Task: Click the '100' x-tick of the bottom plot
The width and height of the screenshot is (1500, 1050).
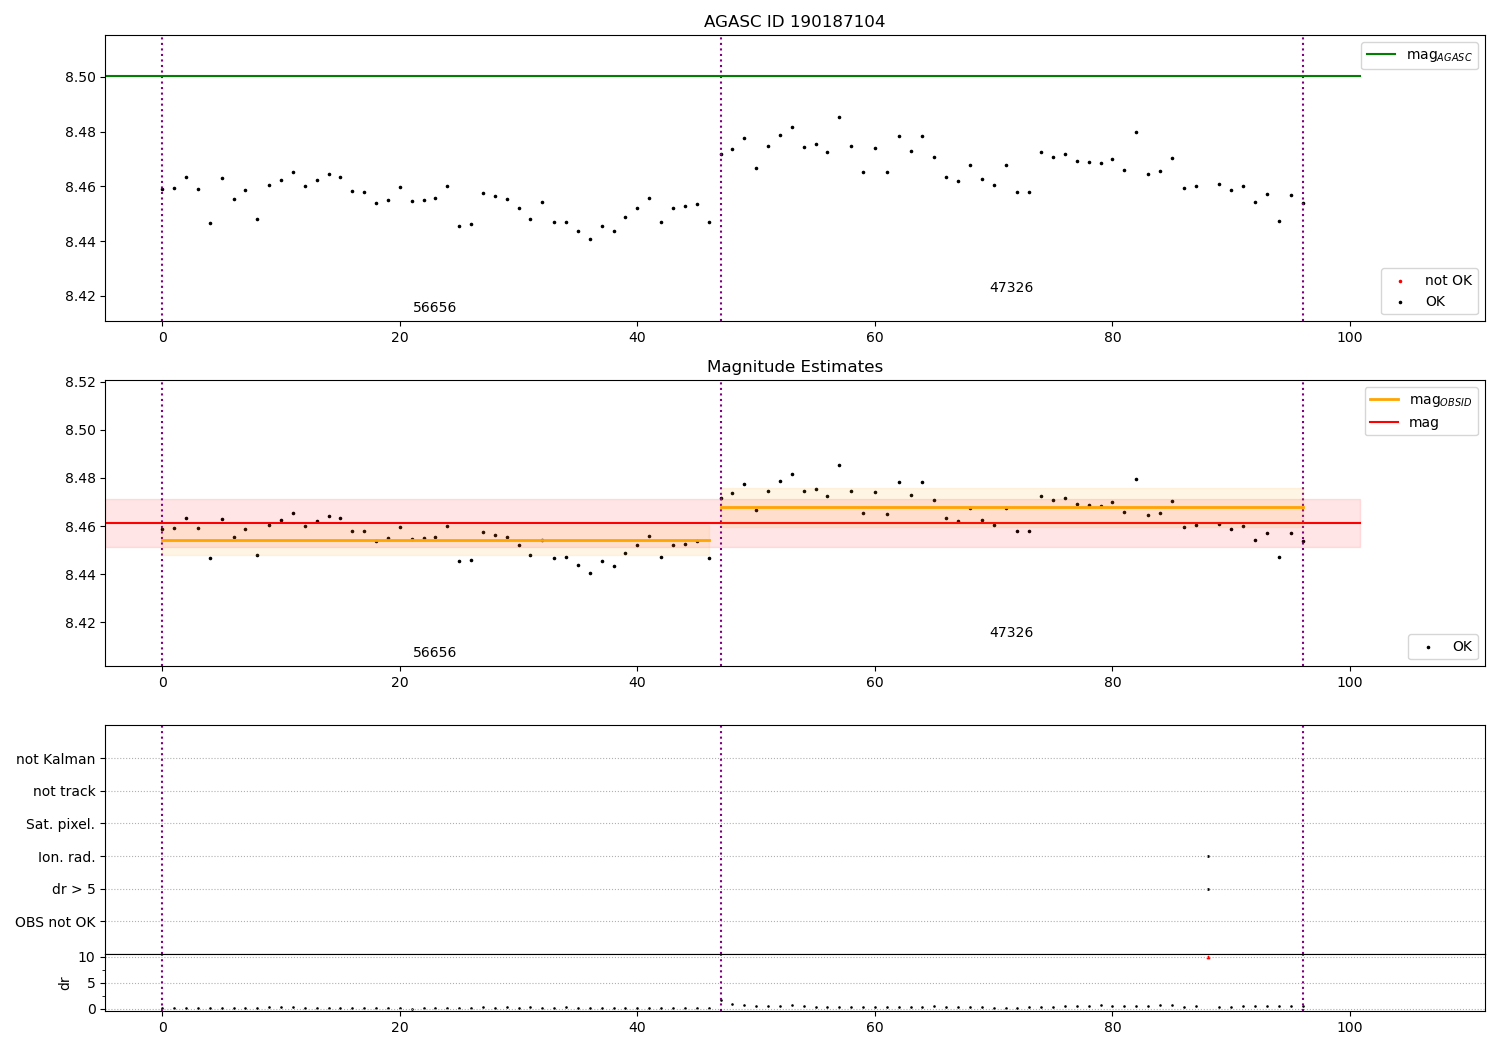Action: point(1349,1027)
